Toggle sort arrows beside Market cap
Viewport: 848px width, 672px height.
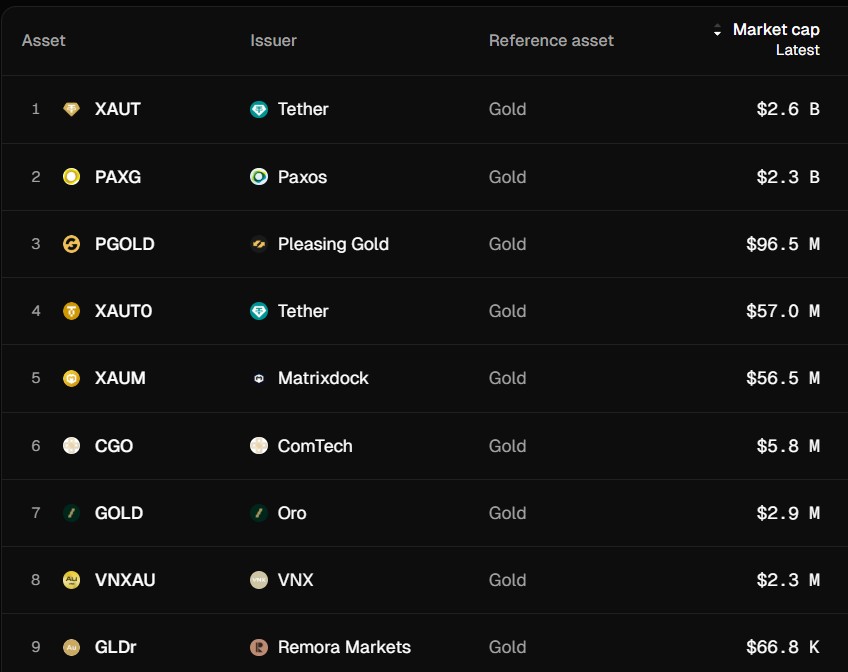click(717, 31)
